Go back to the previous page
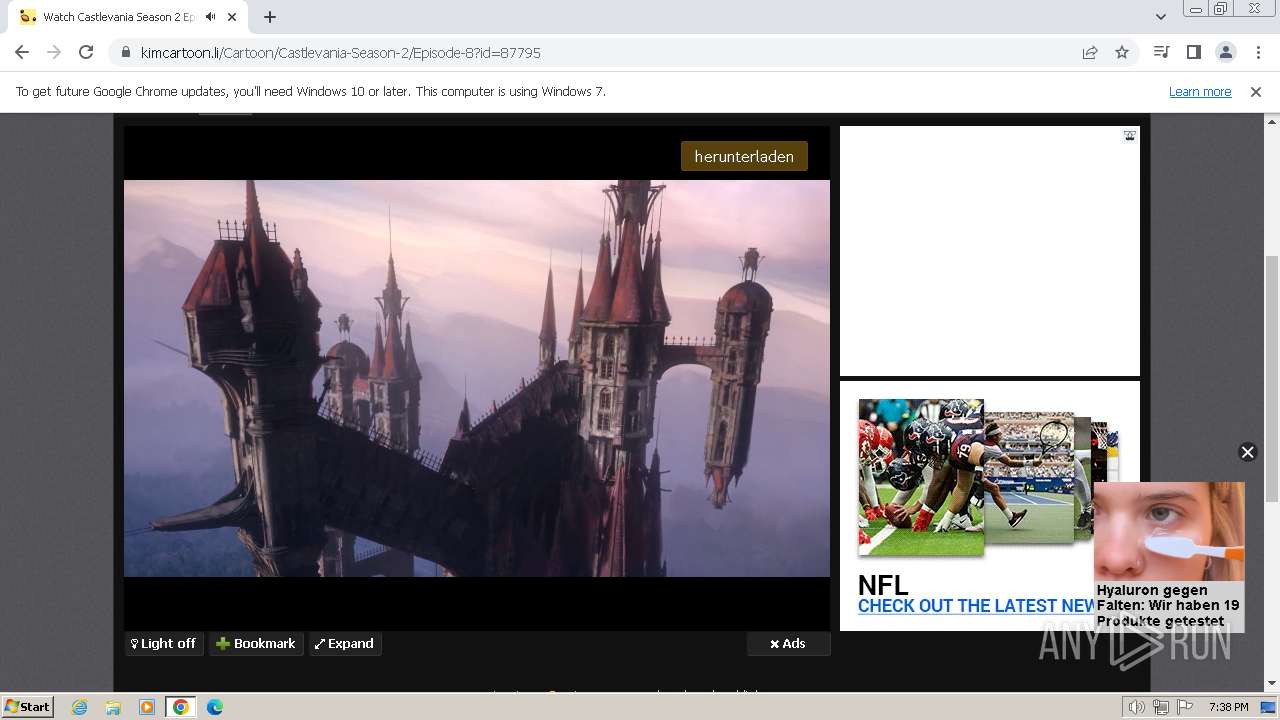 (22, 52)
